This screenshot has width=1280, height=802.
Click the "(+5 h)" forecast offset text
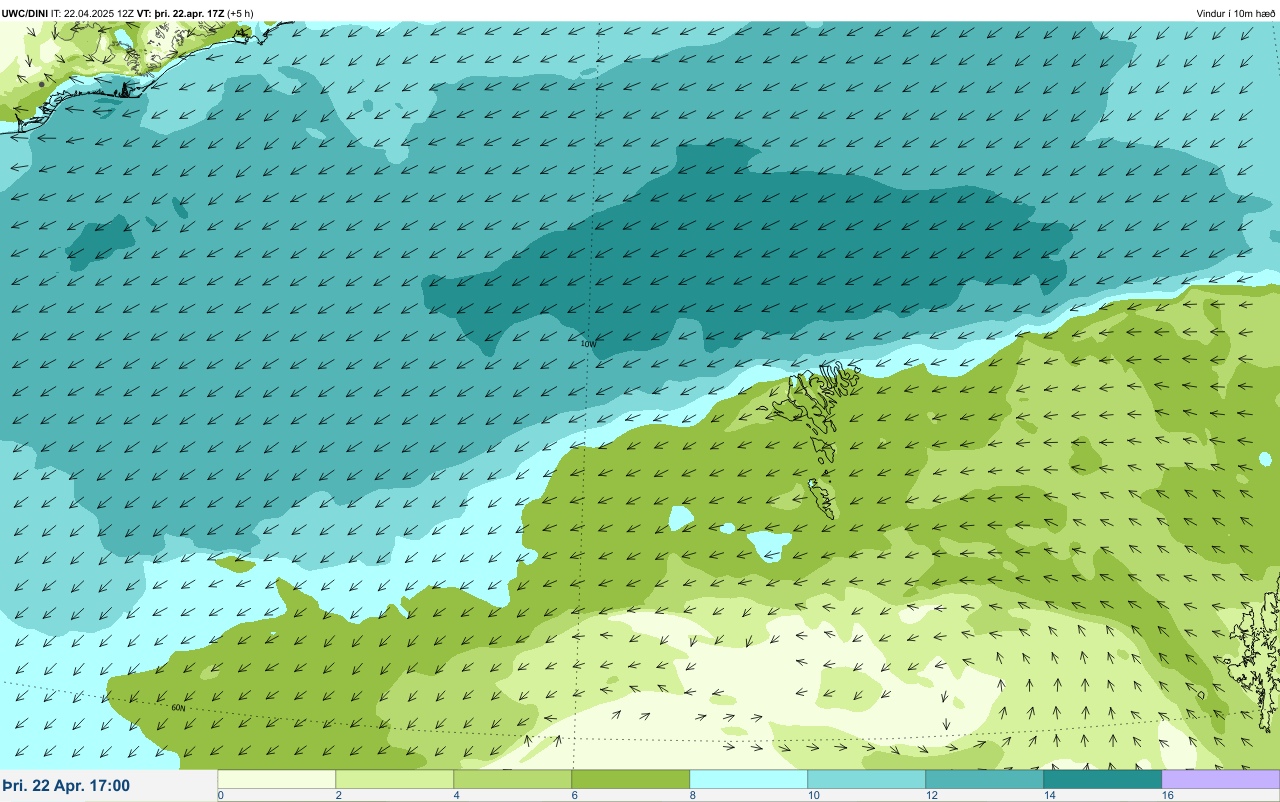point(240,14)
